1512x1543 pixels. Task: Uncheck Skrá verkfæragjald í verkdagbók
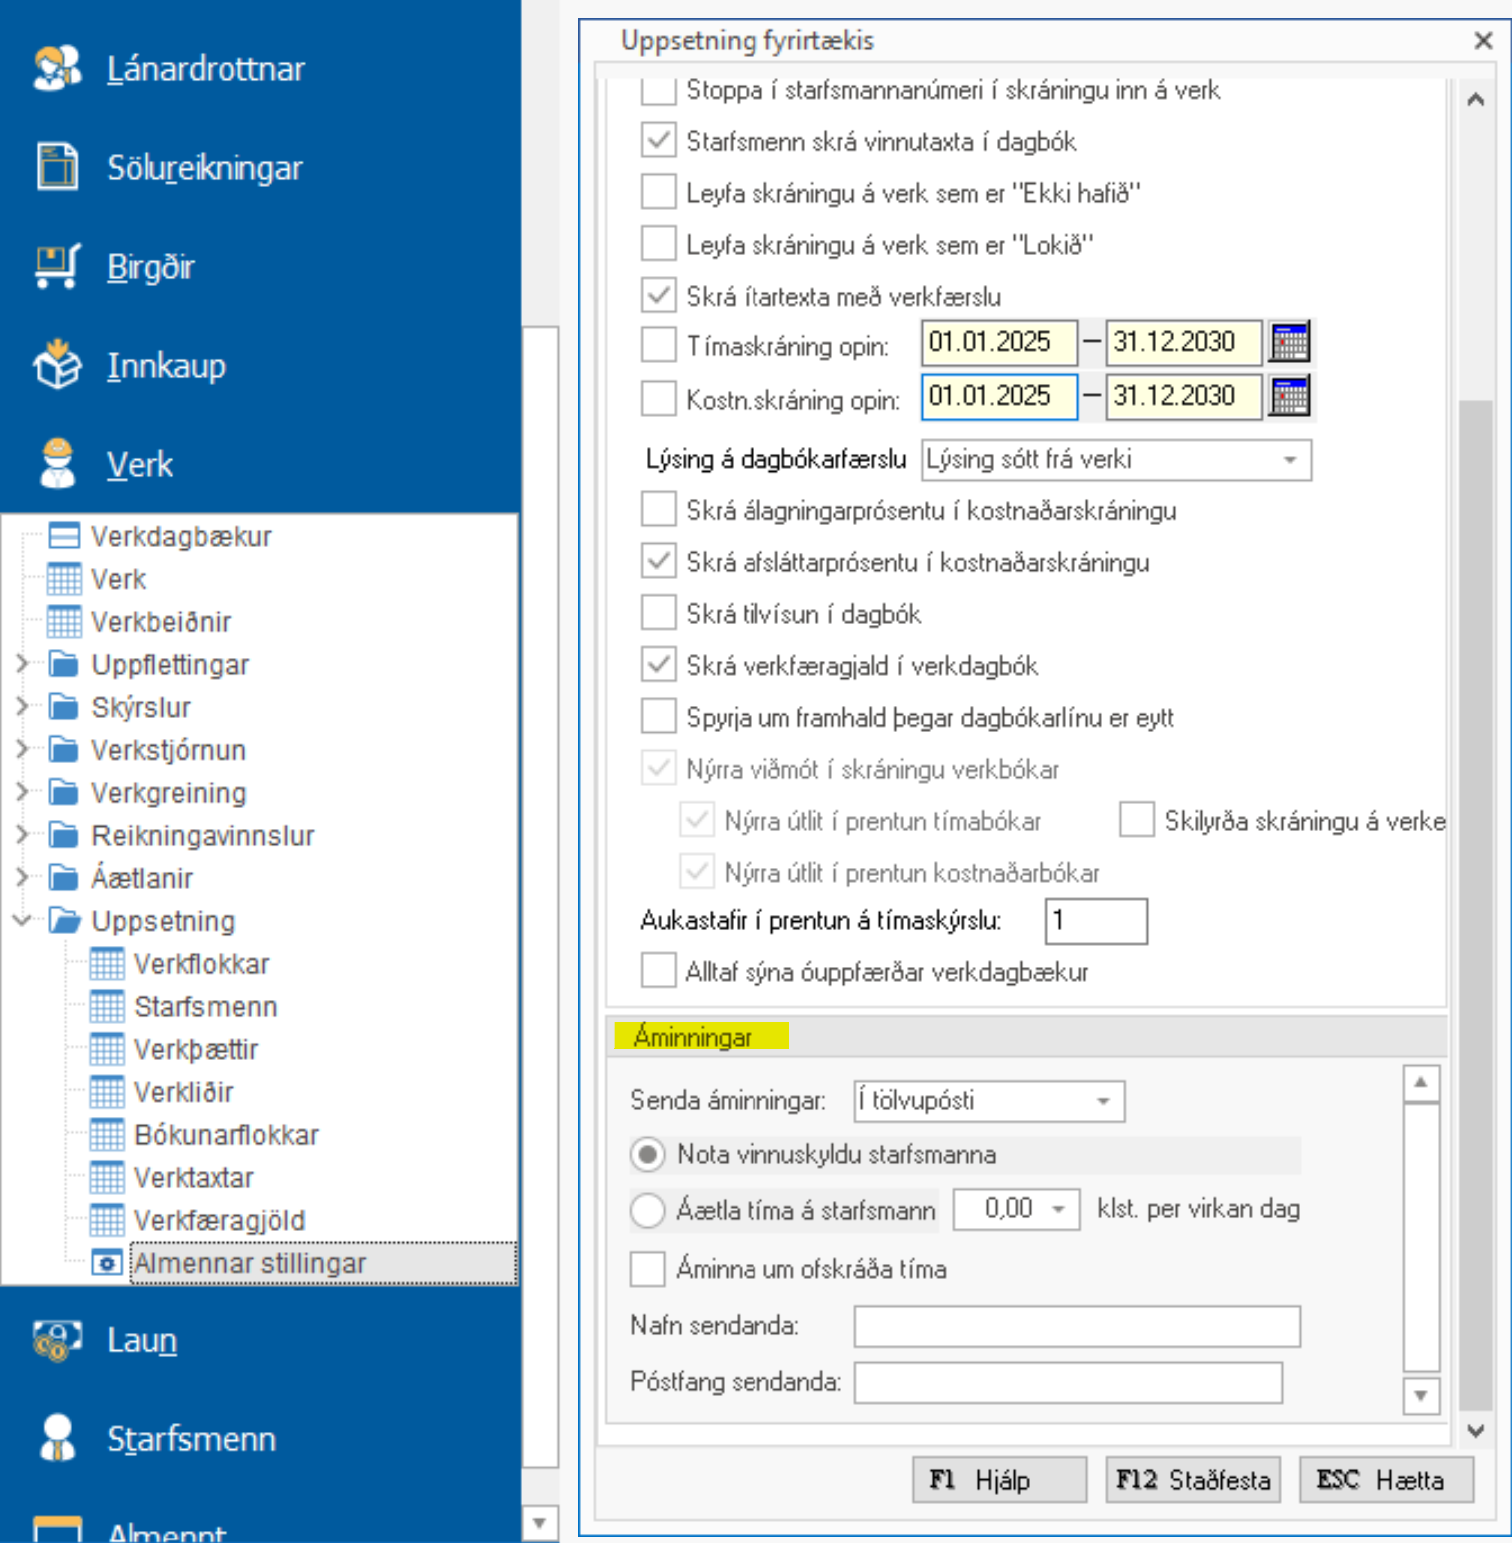pos(658,665)
